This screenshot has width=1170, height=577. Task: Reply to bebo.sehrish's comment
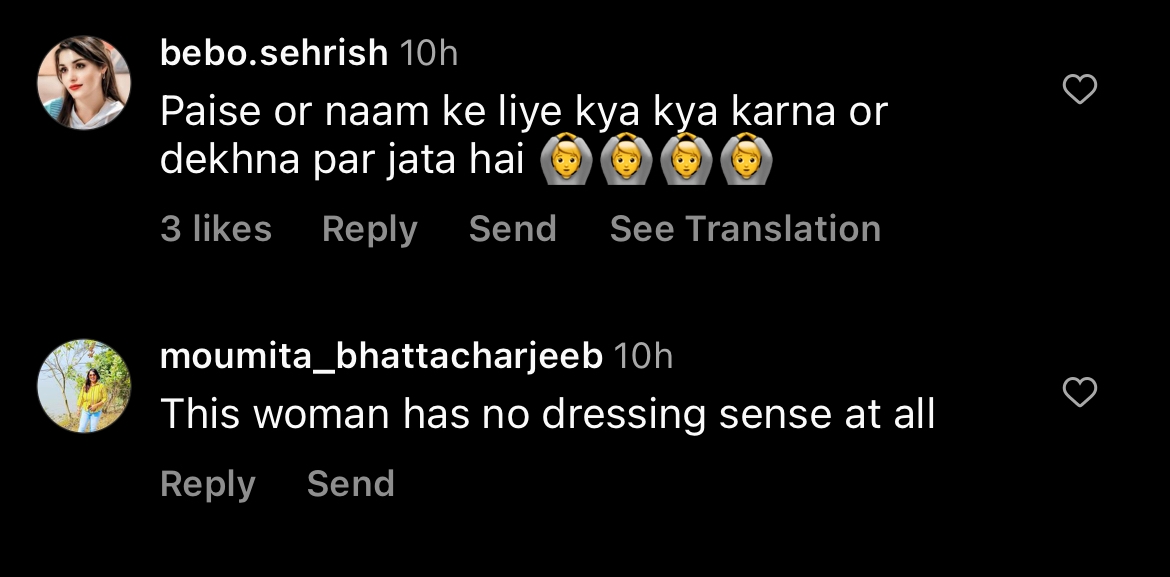(369, 229)
